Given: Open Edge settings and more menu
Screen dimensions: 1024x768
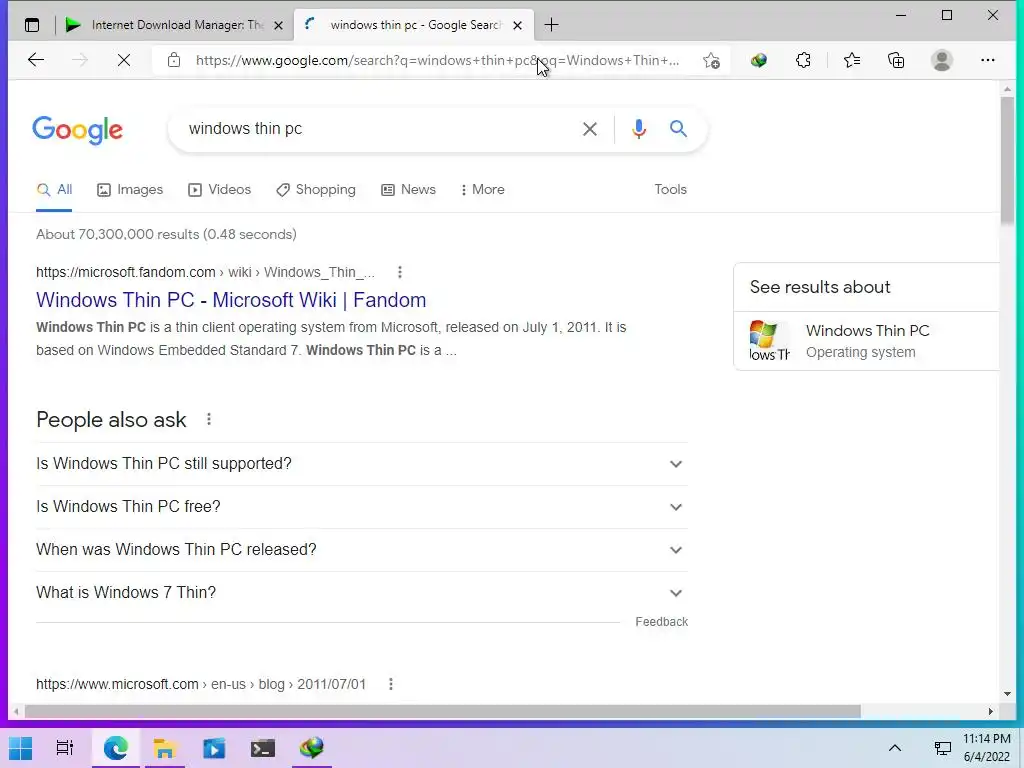Looking at the screenshot, I should pyautogui.click(x=987, y=60).
